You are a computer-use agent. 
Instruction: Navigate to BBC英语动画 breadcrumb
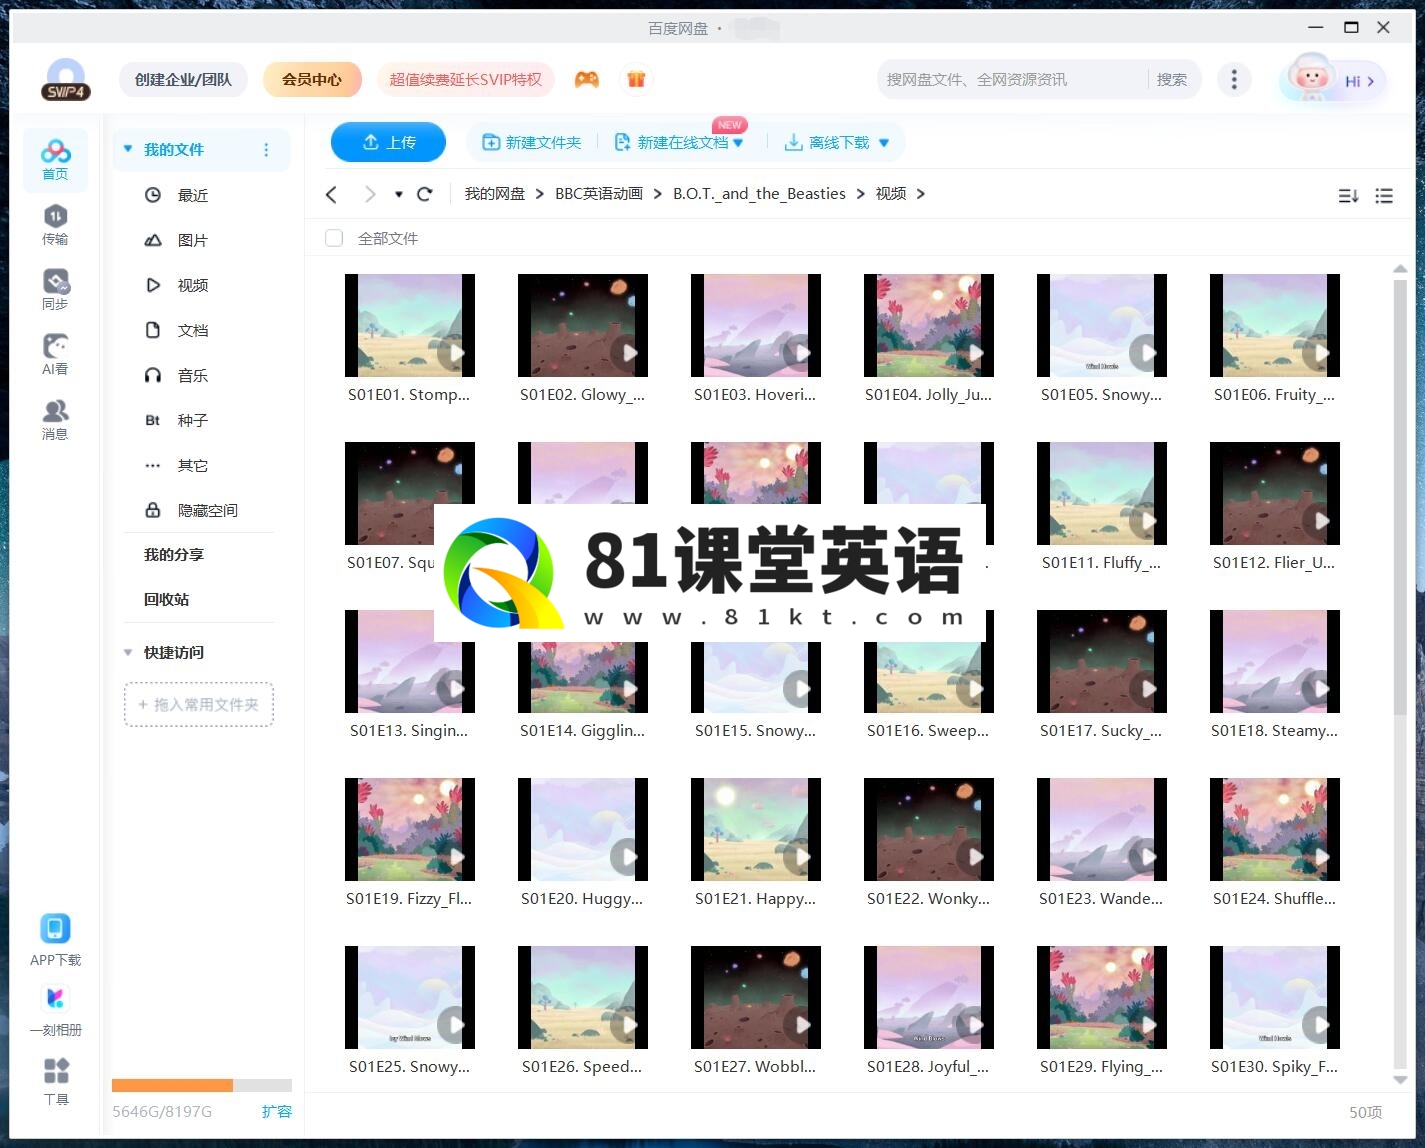(x=599, y=194)
